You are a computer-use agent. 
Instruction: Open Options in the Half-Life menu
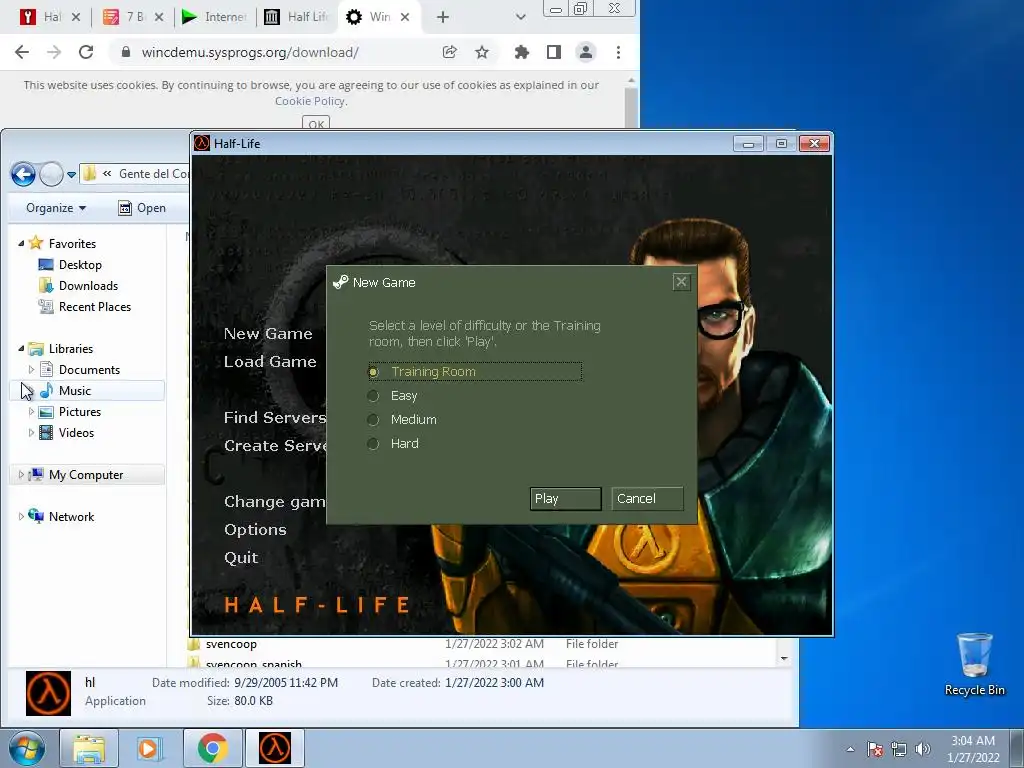255,530
